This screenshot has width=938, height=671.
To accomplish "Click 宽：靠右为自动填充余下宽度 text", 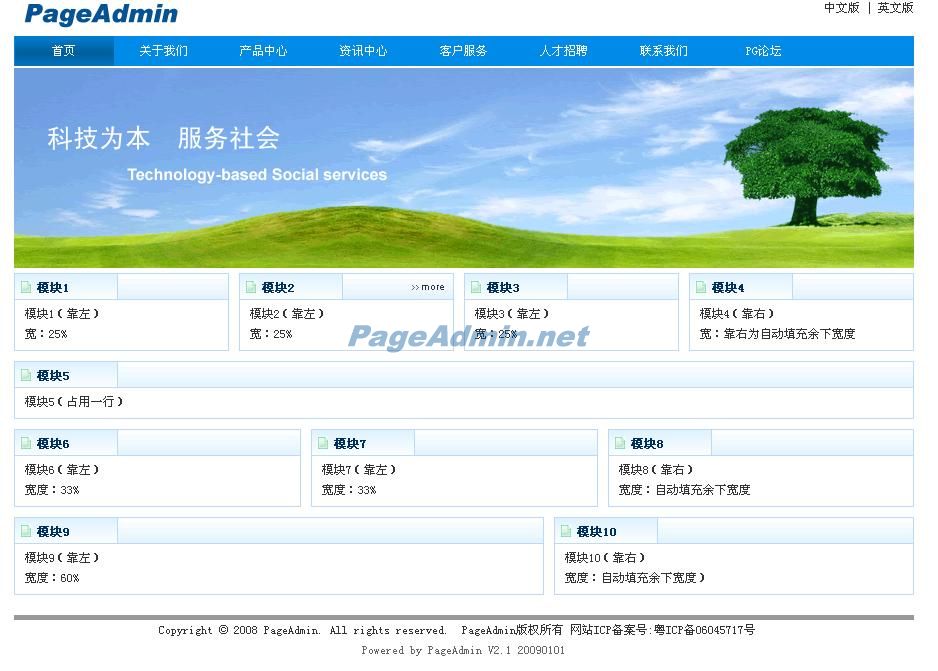I will point(777,334).
